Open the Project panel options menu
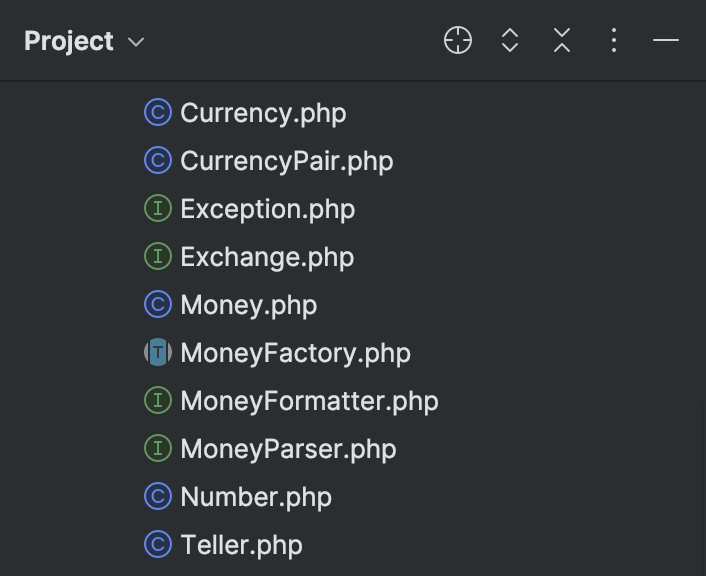The height and width of the screenshot is (576, 706). tap(614, 41)
